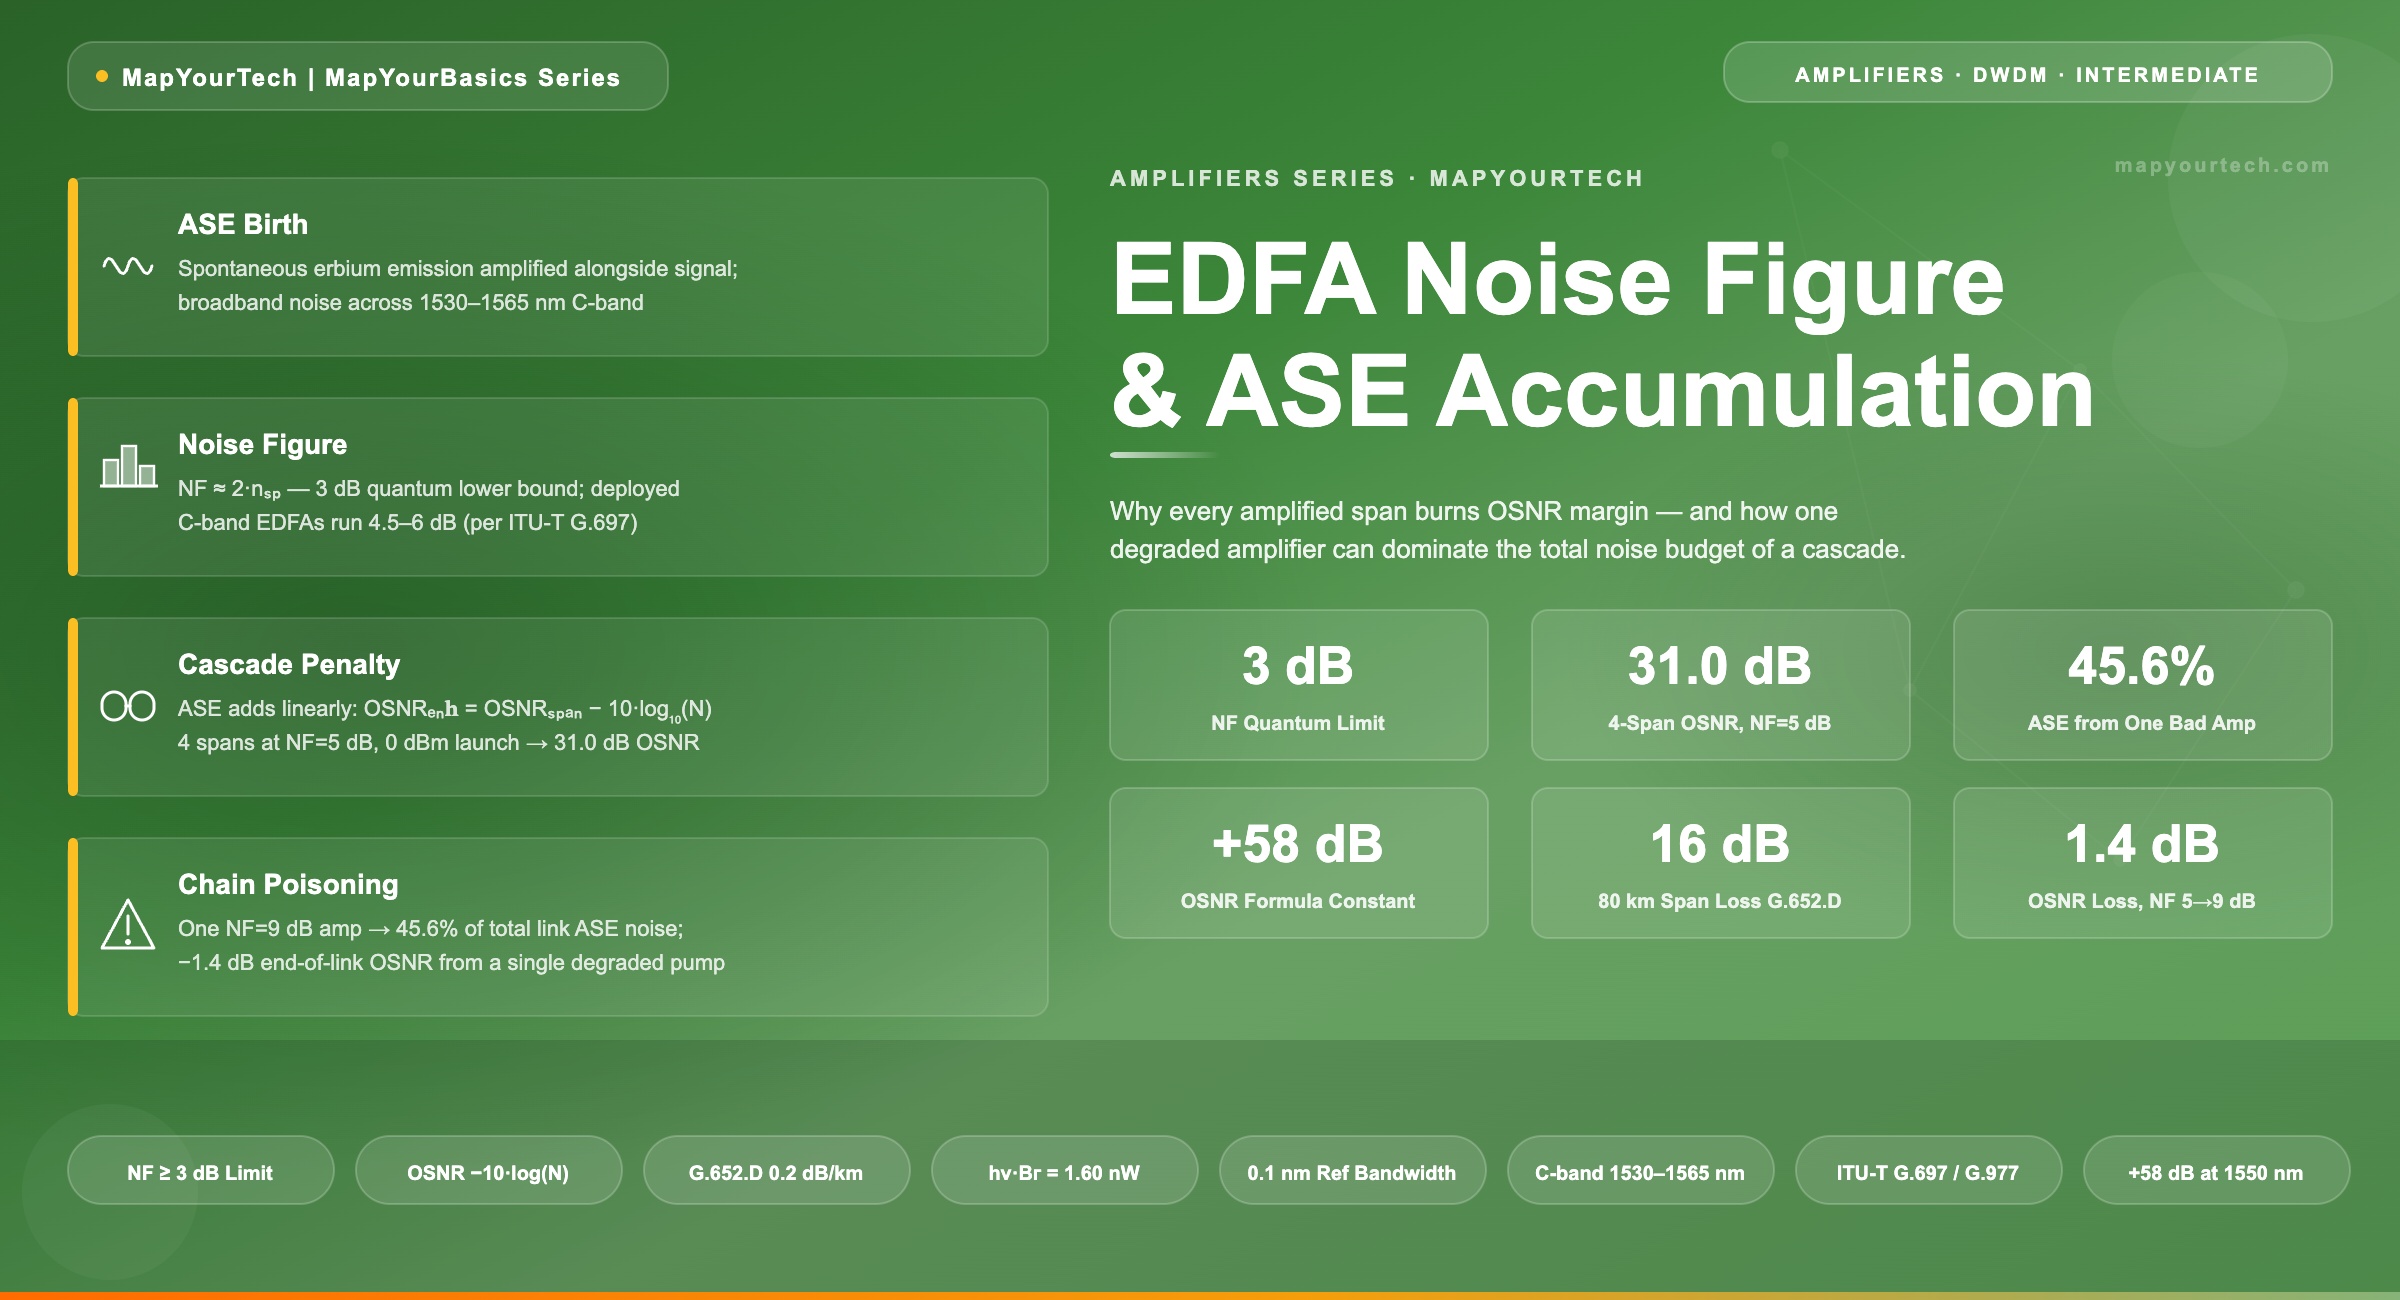The width and height of the screenshot is (2400, 1300).
Task: Select the ITU-T G.697 / G.977 pill
Action: [x=1928, y=1171]
